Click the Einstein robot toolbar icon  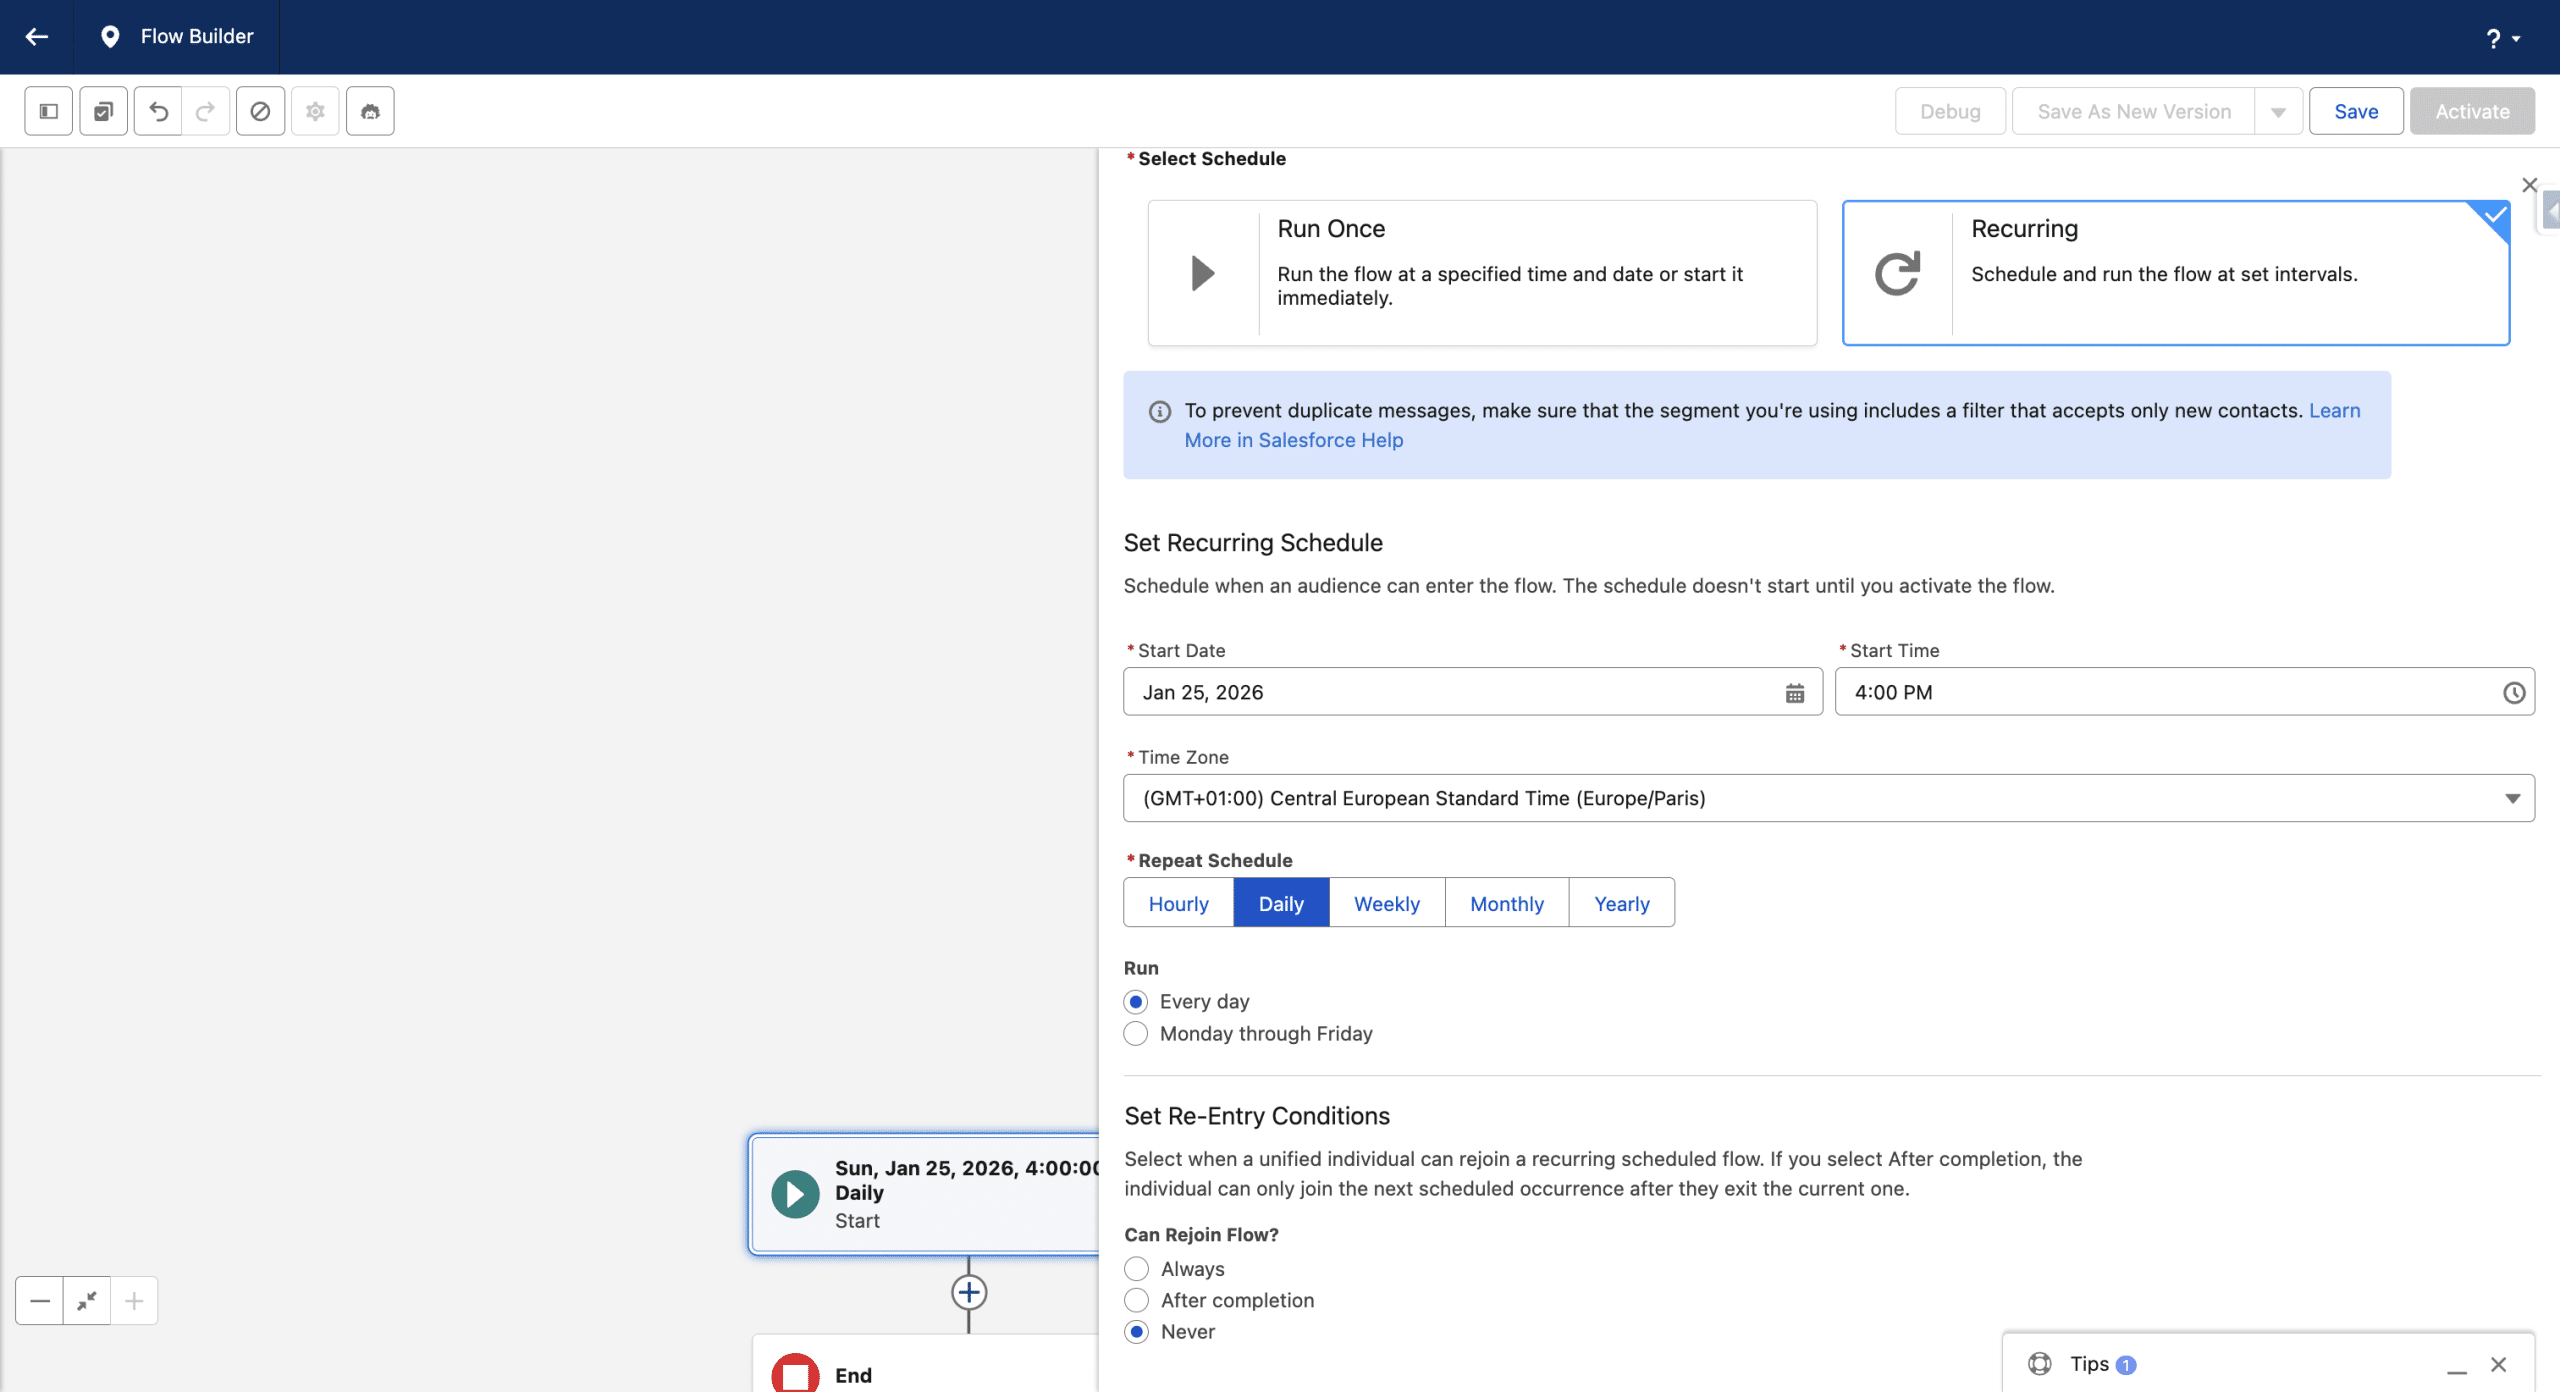(x=370, y=111)
